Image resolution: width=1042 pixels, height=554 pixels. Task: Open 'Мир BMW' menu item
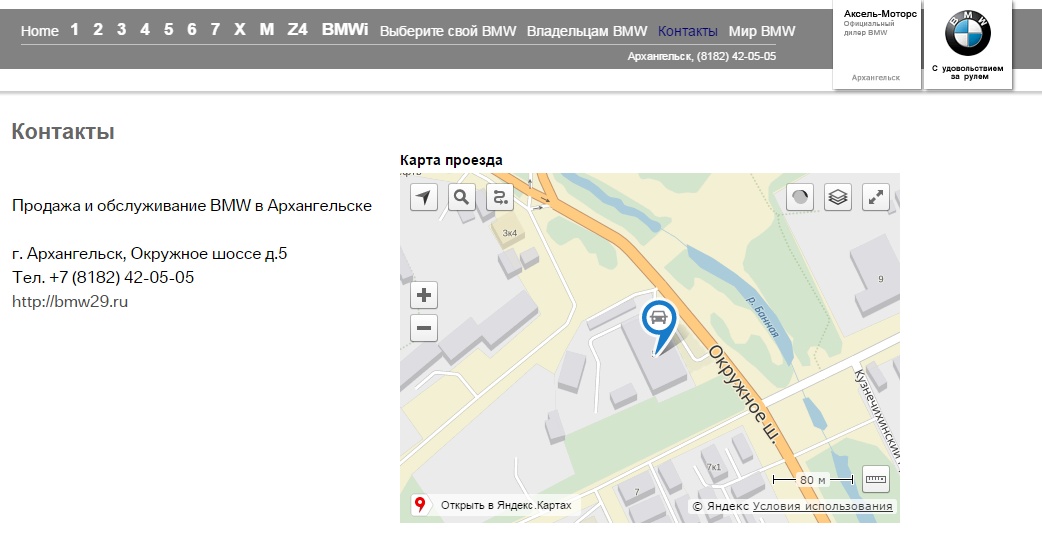click(762, 31)
